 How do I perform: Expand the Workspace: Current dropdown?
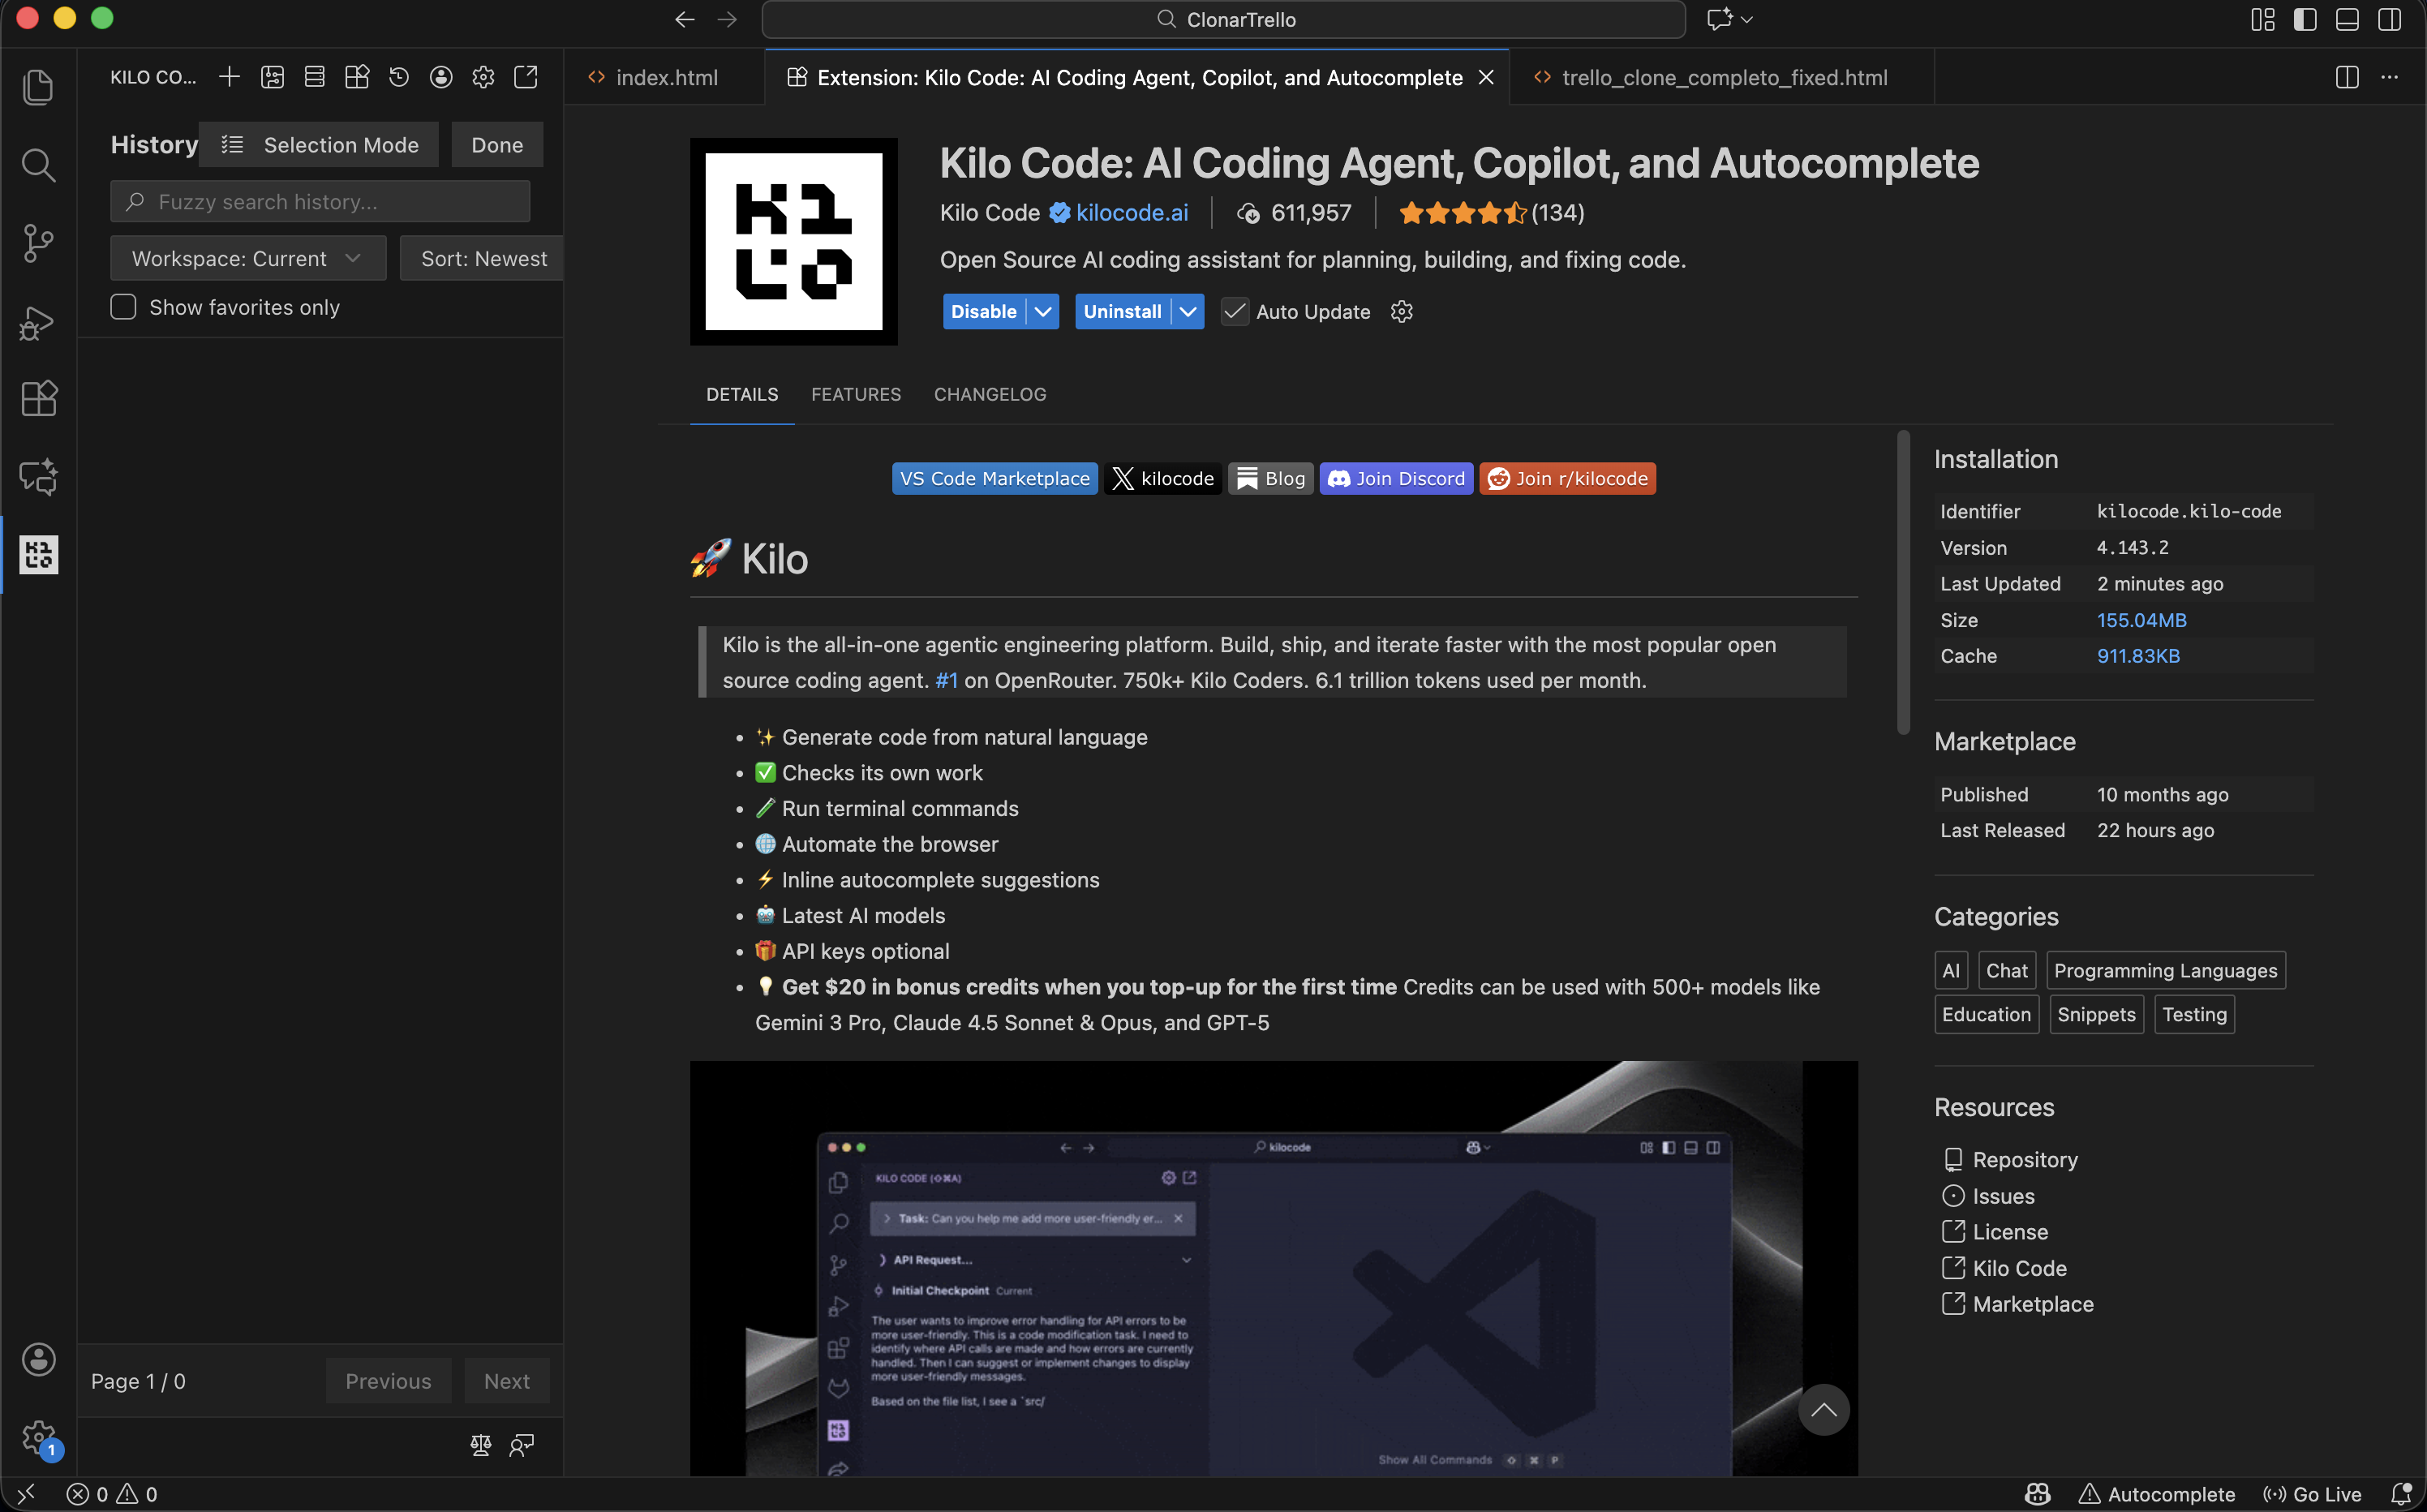click(247, 259)
